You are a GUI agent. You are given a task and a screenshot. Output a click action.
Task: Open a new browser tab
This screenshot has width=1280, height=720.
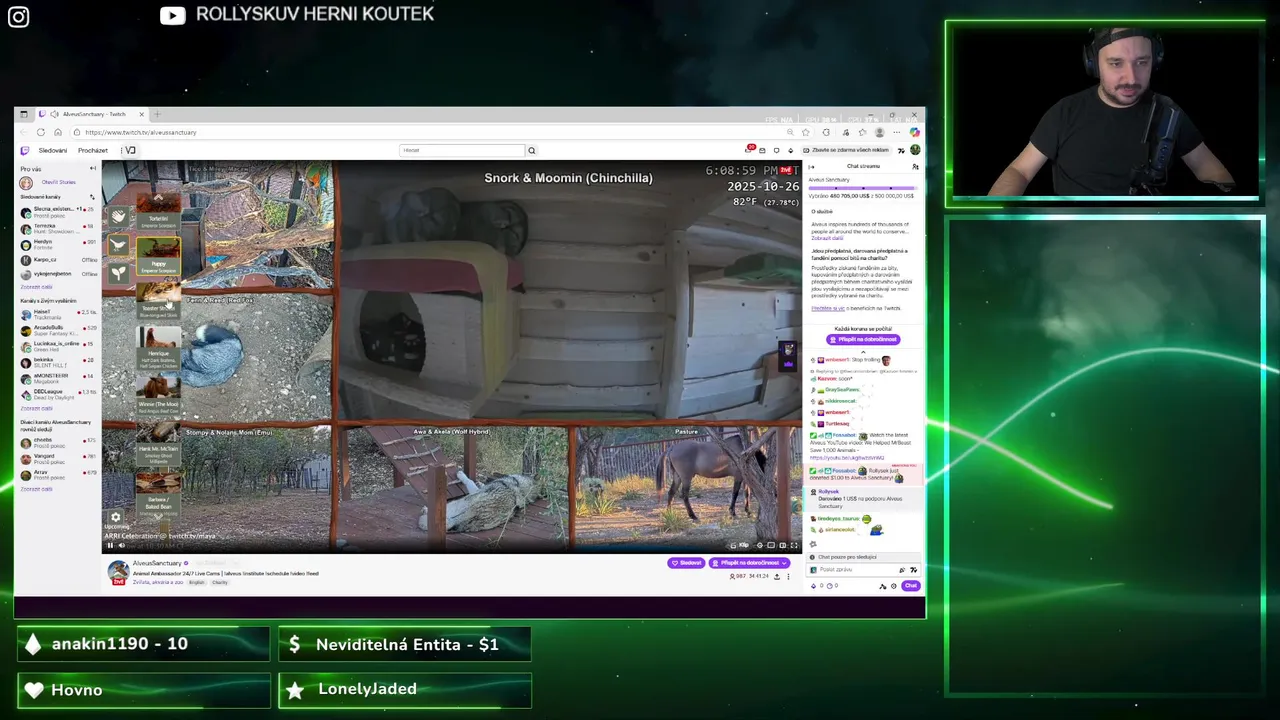click(x=157, y=114)
